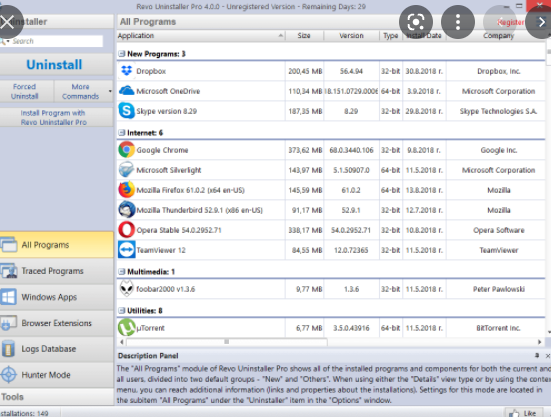Close the Description Panel
551x417 pixels.
547,356
